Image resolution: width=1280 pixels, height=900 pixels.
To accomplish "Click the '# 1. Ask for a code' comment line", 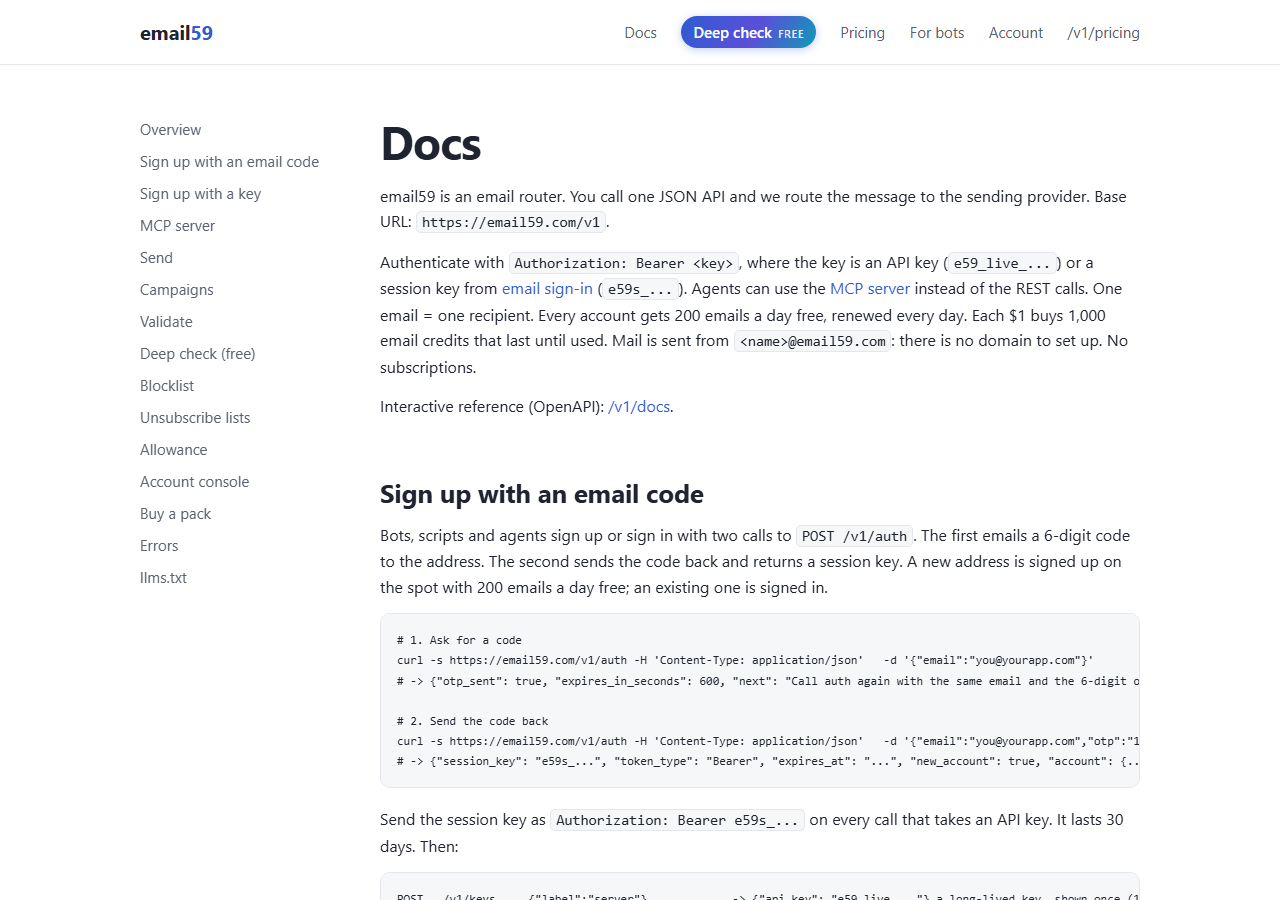I will point(459,640).
